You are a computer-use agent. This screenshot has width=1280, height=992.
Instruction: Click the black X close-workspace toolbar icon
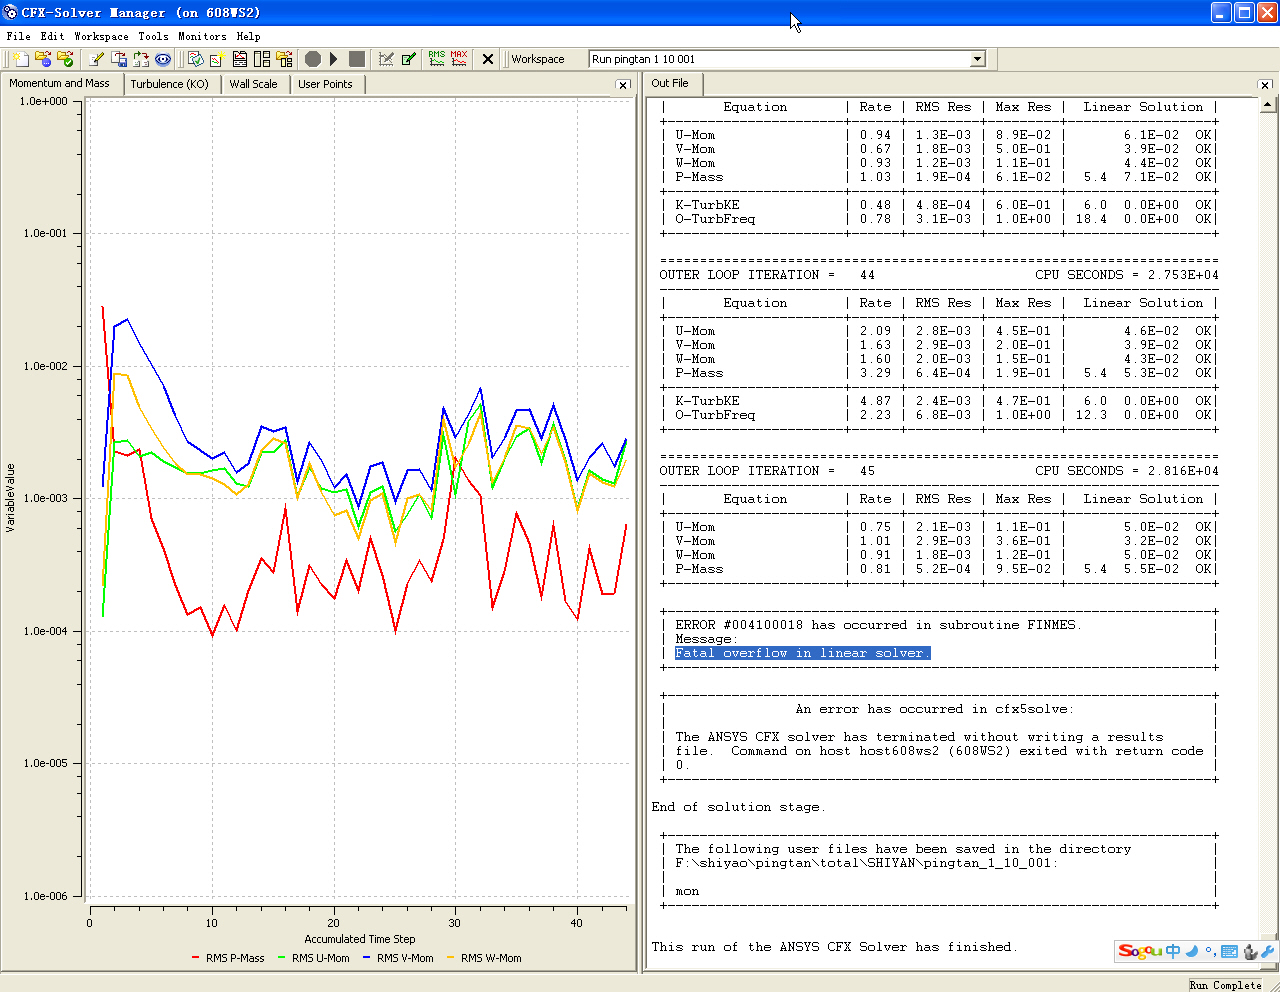[x=488, y=59]
